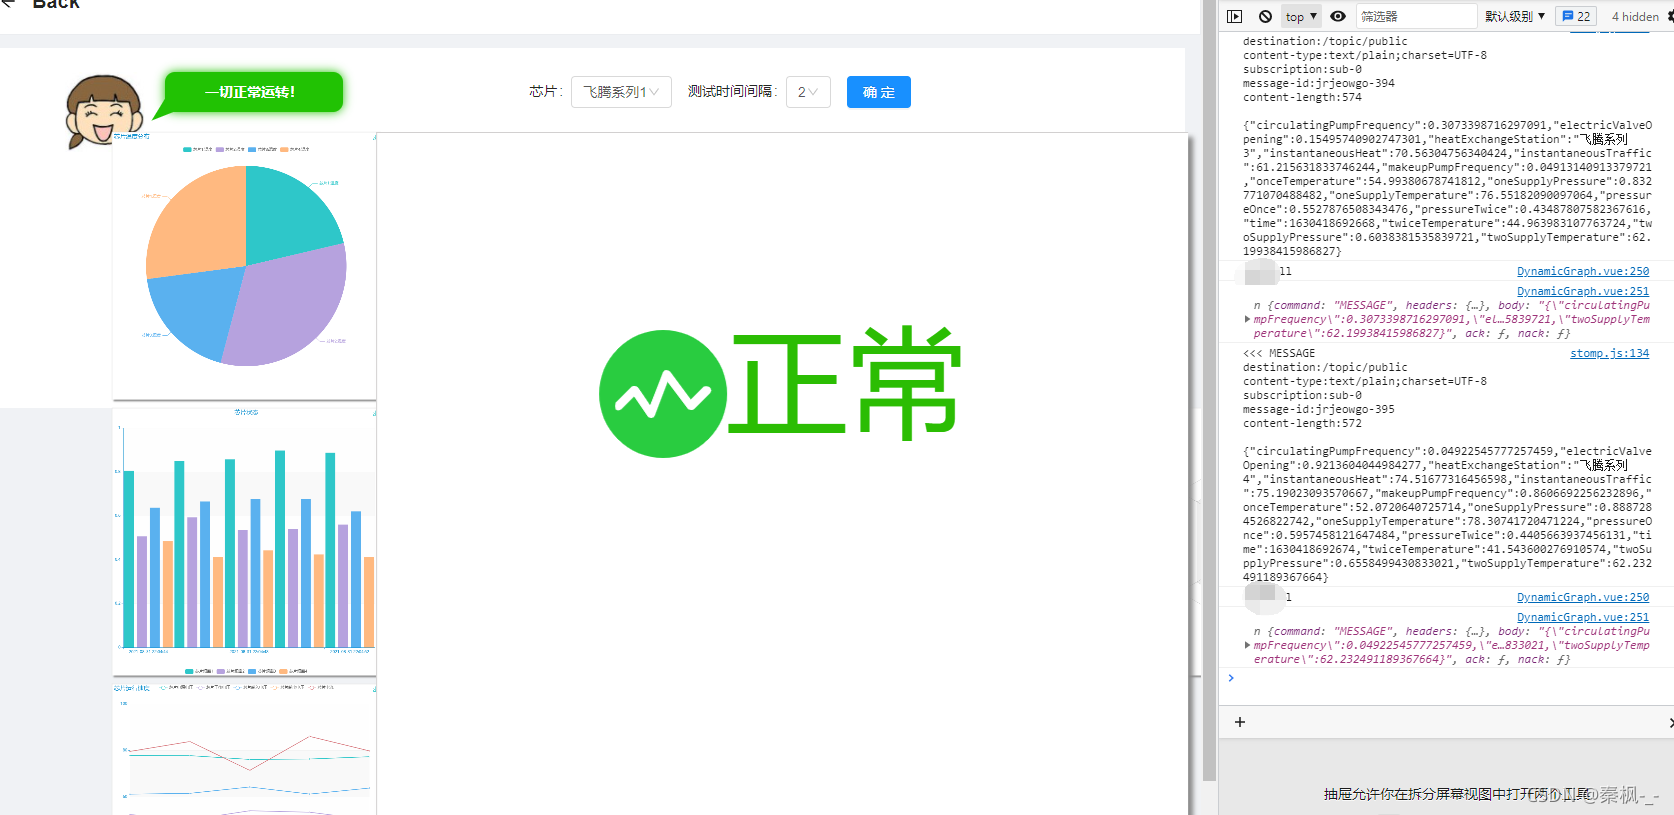The image size is (1674, 815).
Task: Open the 默认级别 log level dropdown
Action: 1514,16
